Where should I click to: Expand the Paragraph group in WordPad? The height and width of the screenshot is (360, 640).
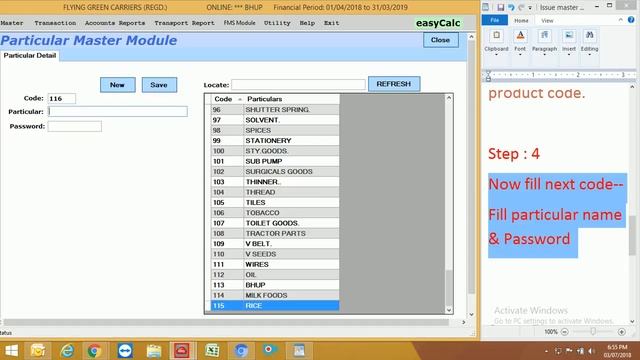click(x=544, y=42)
